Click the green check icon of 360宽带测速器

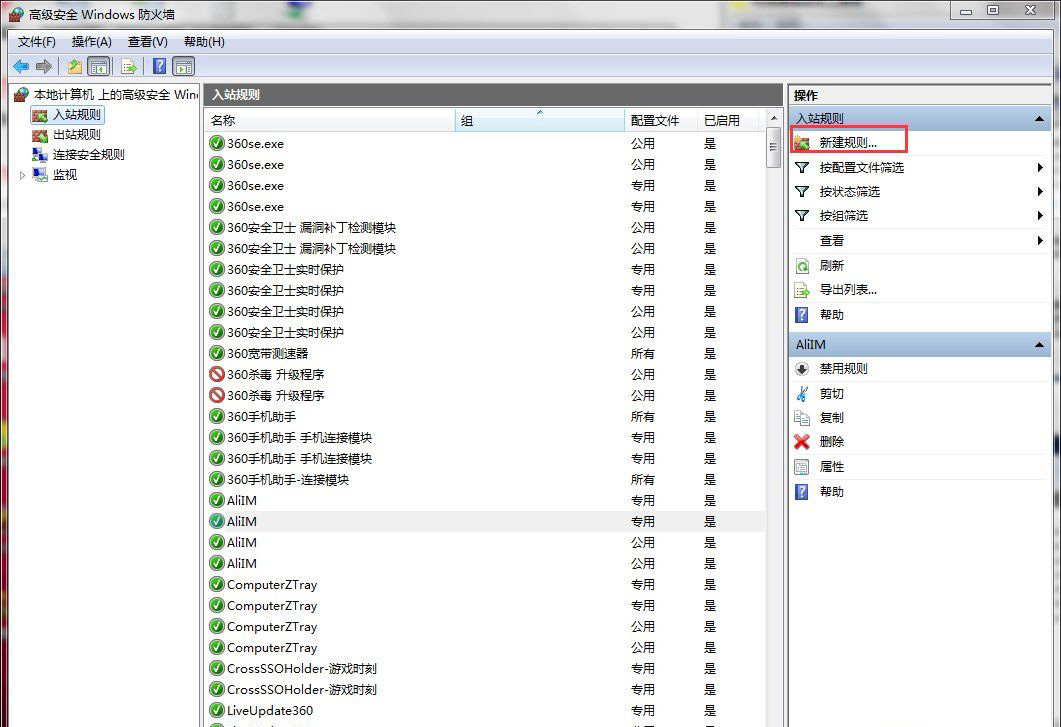click(217, 353)
